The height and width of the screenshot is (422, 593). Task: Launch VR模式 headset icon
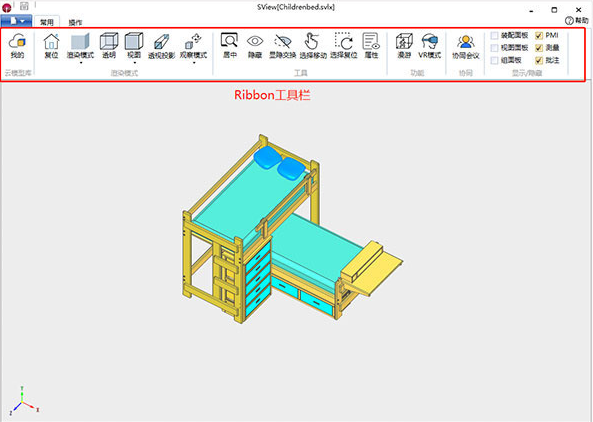(430, 41)
